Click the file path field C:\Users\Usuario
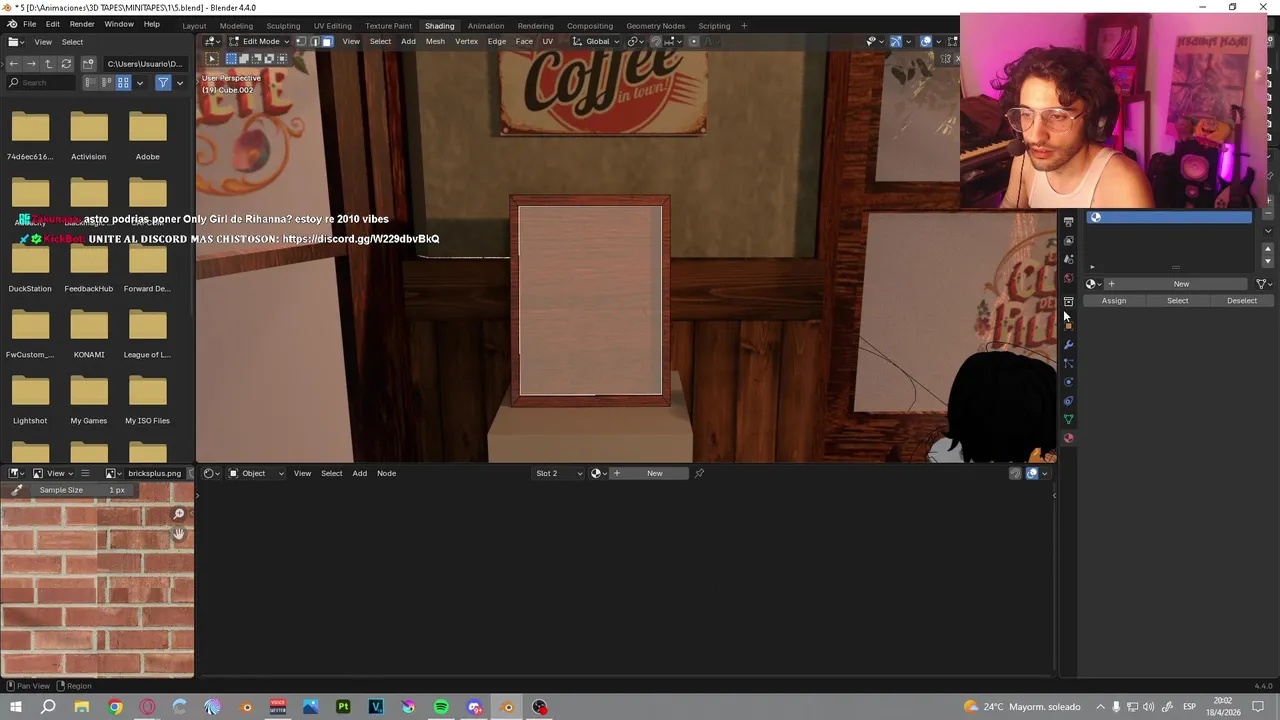The height and width of the screenshot is (720, 1280). tap(145, 64)
